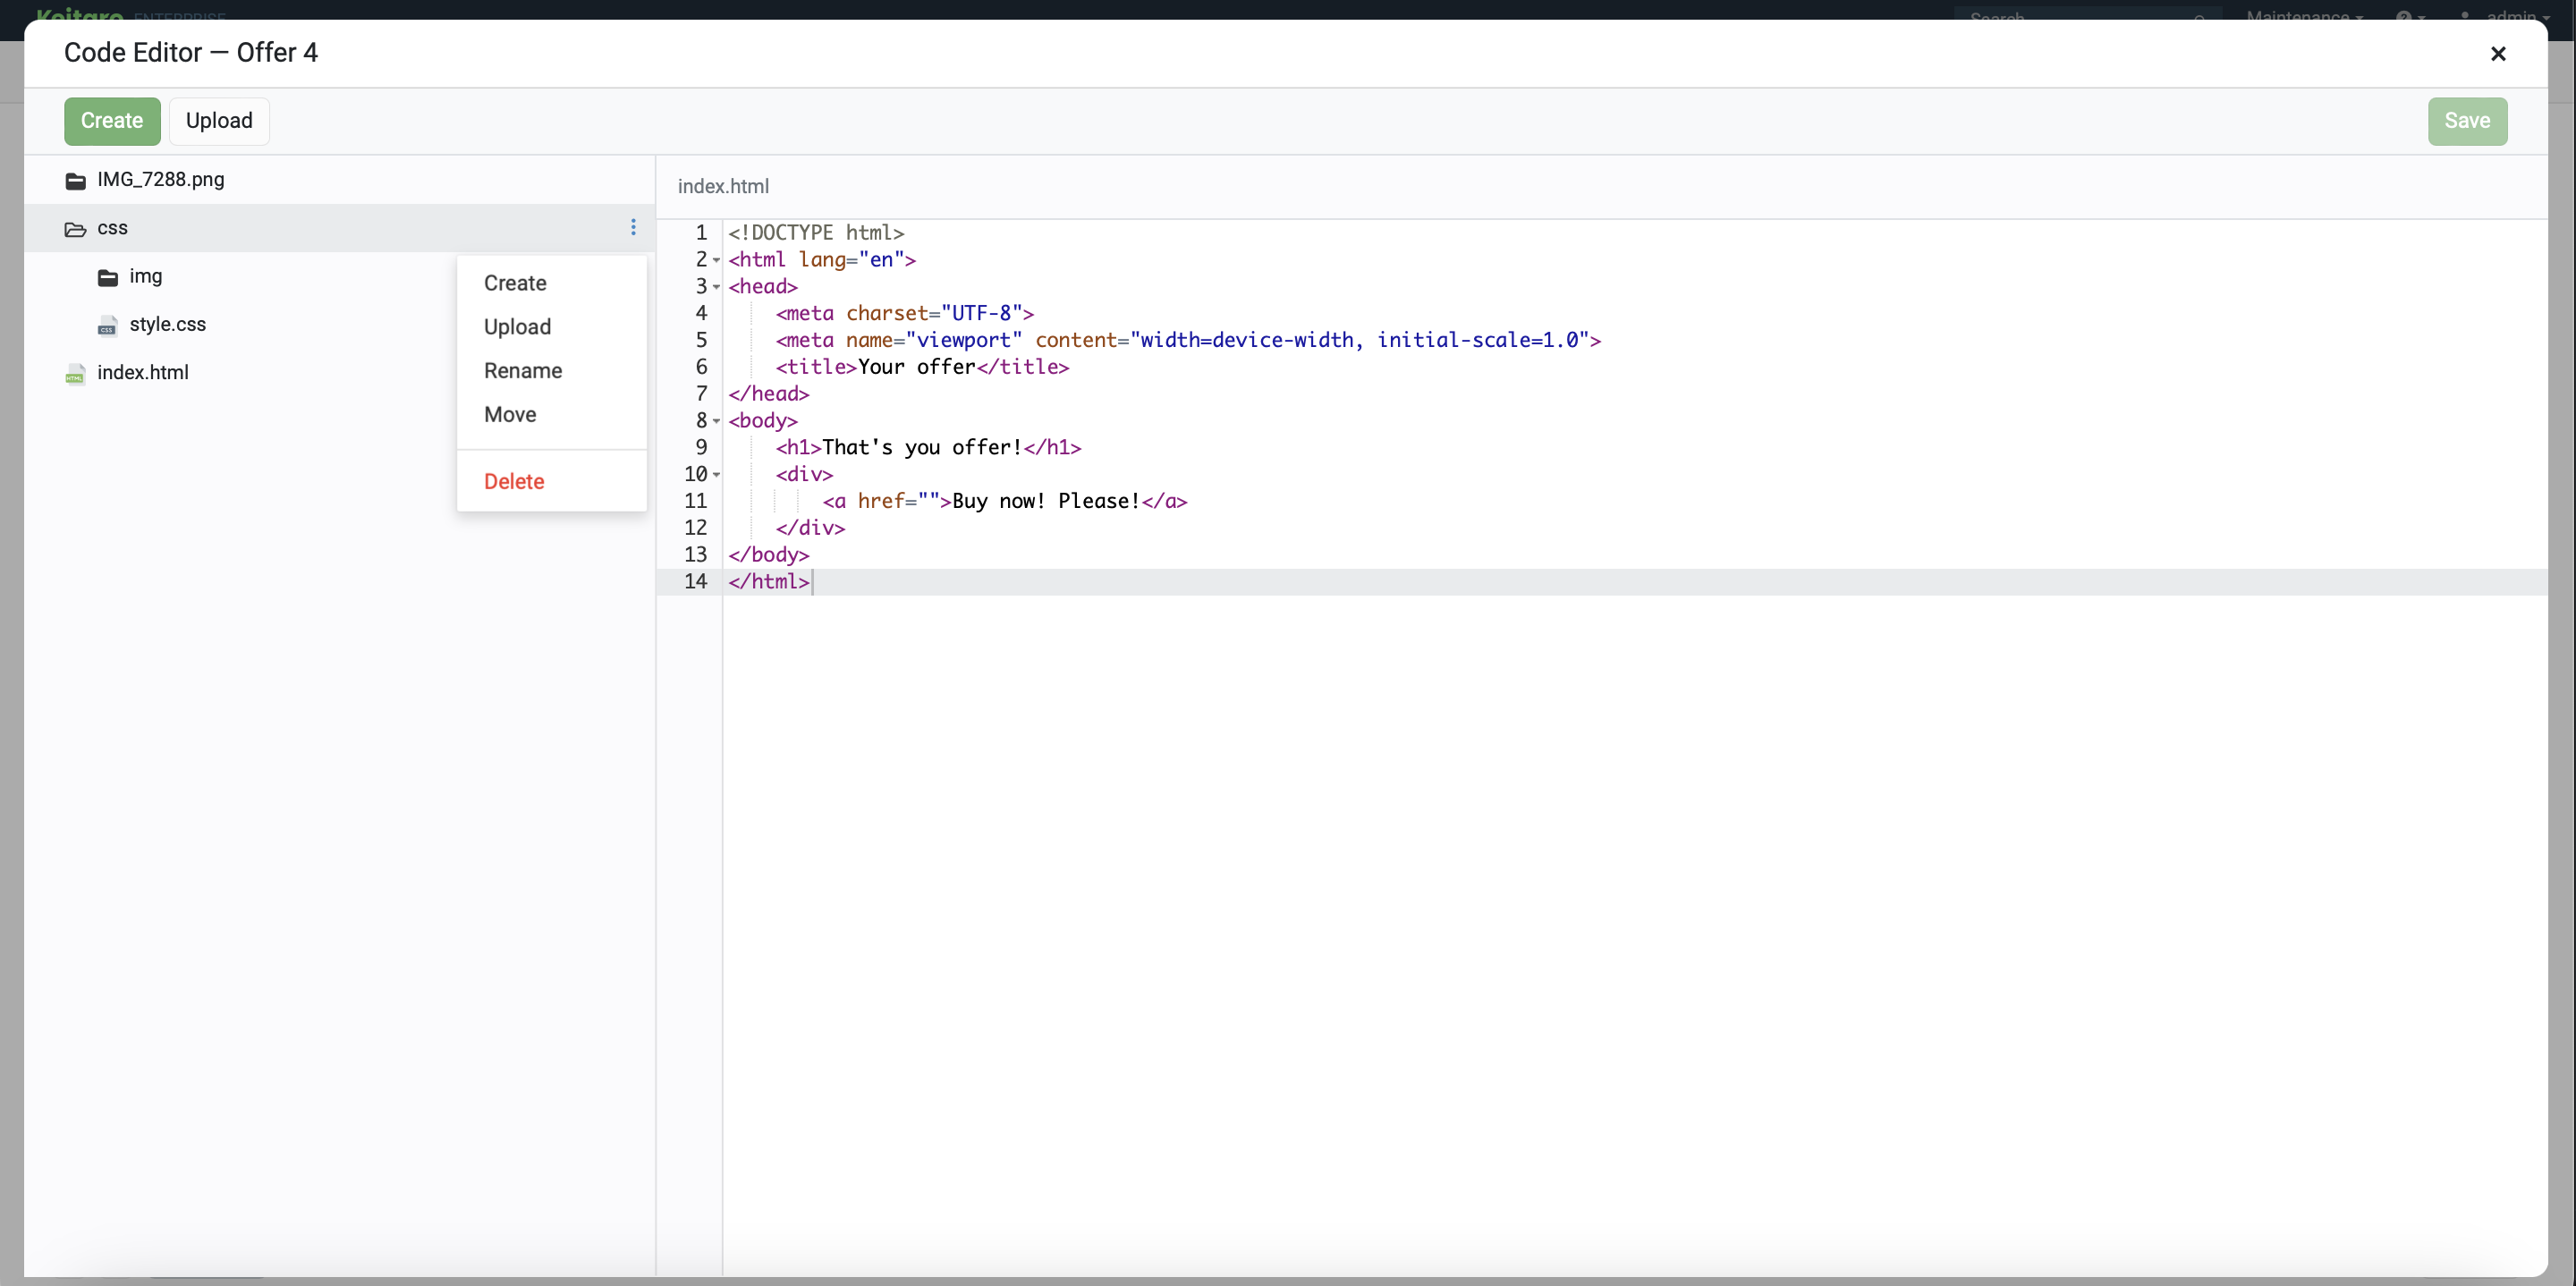Click the img folder icon

point(107,277)
